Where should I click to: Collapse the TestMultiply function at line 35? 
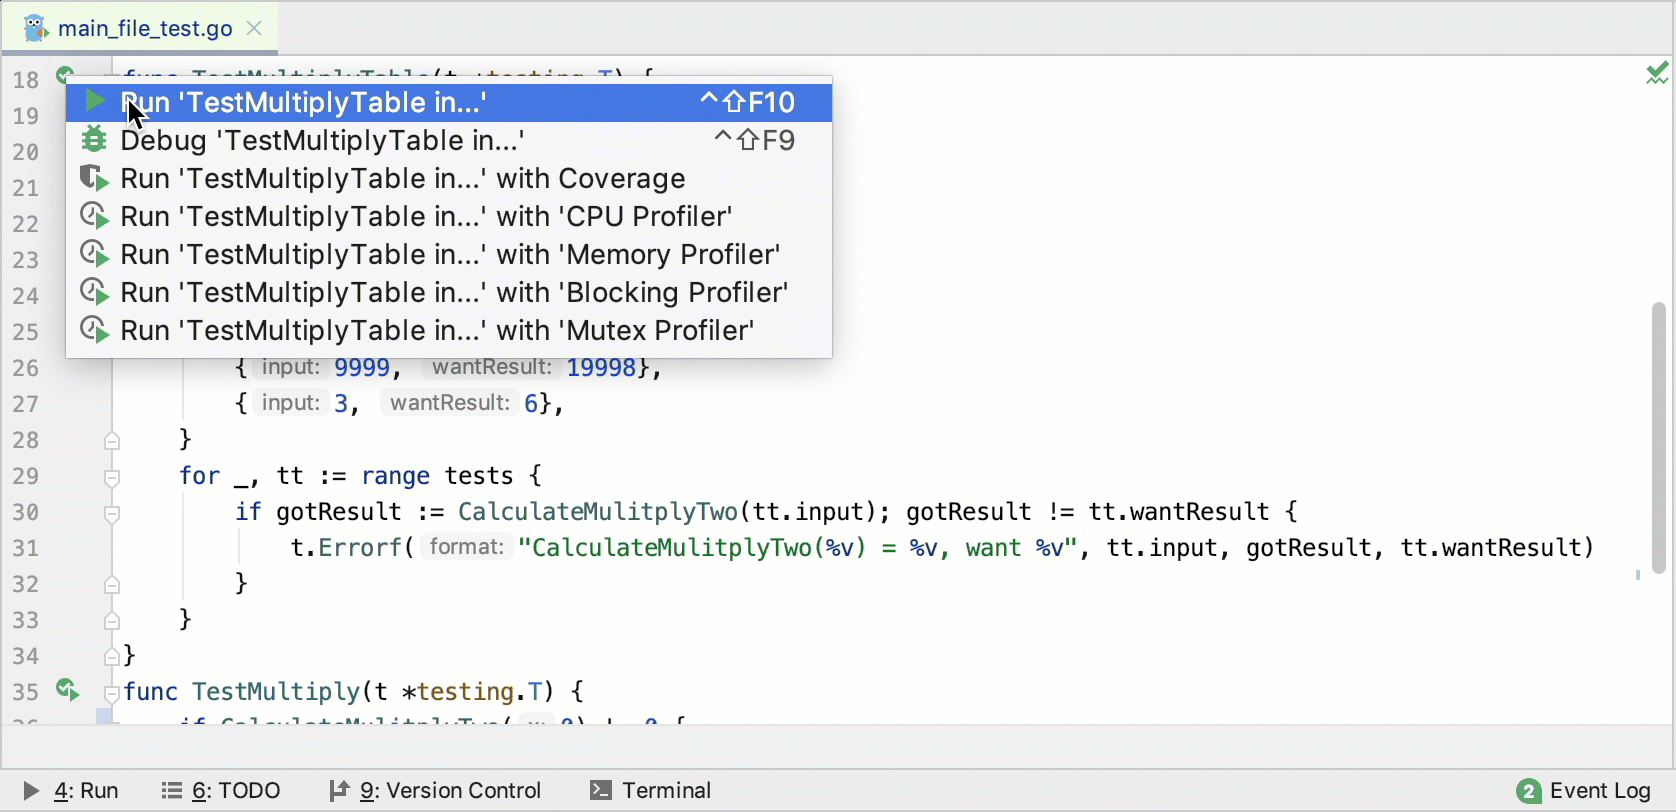112,693
